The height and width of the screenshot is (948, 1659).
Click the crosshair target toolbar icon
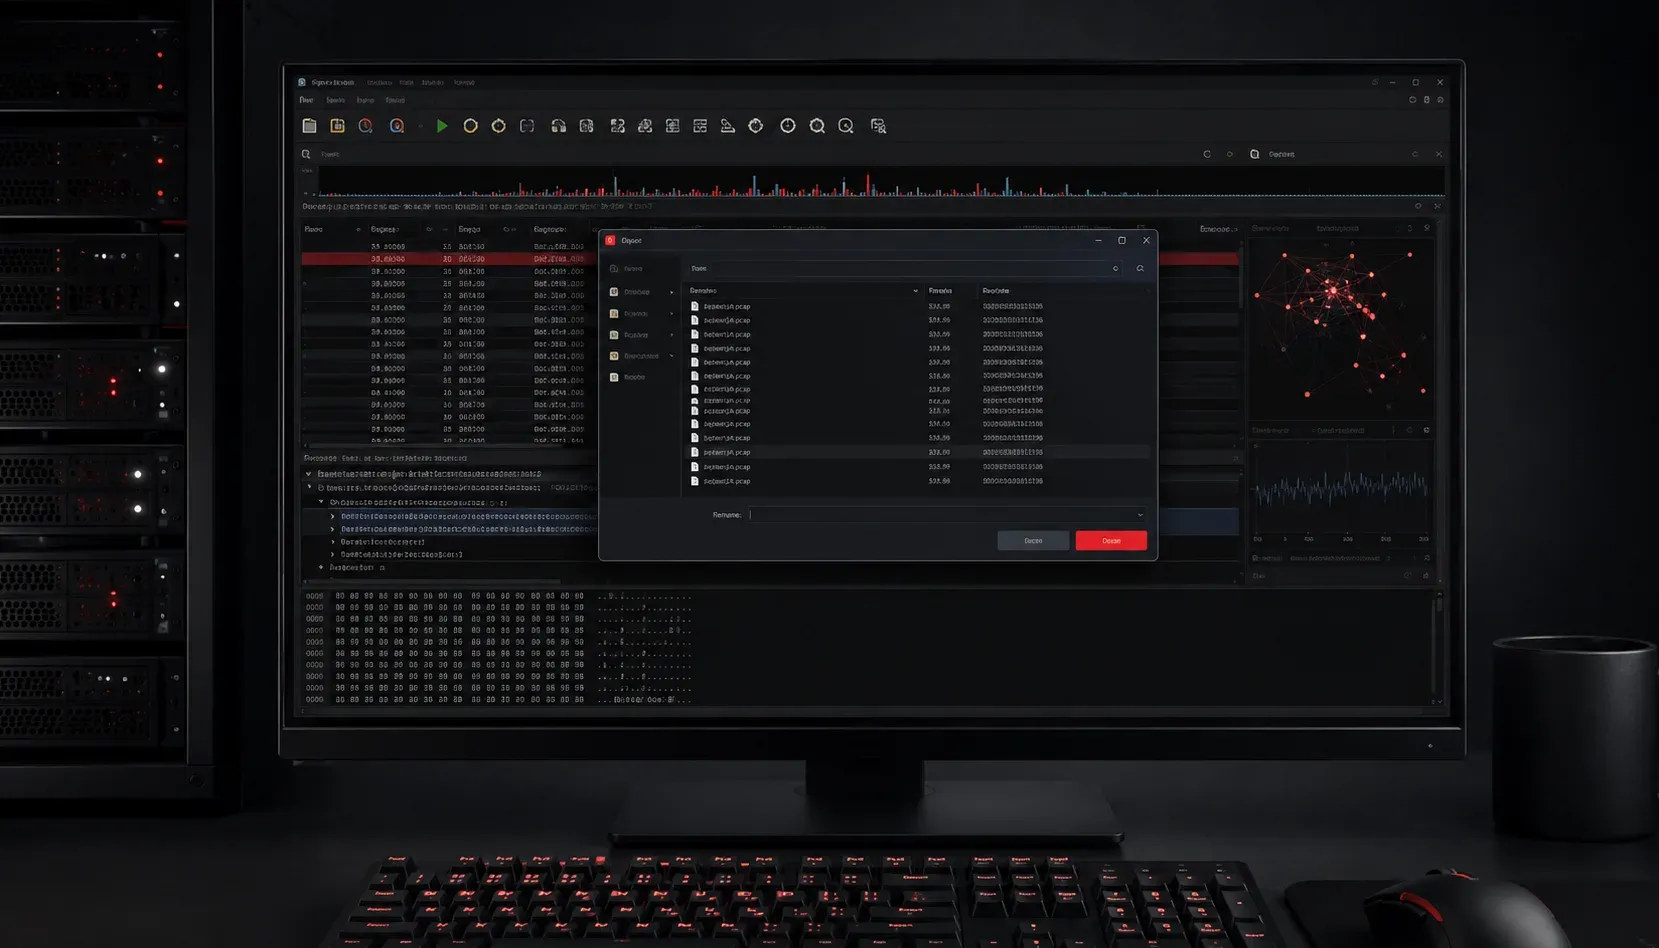coord(756,126)
